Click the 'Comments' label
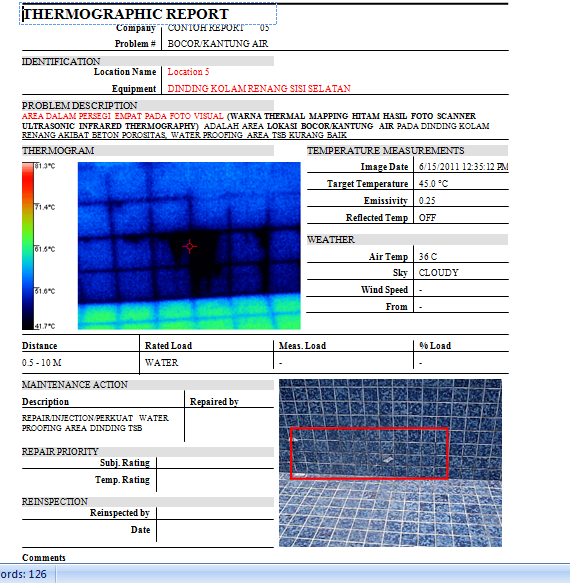The width and height of the screenshot is (570, 583). [x=44, y=558]
